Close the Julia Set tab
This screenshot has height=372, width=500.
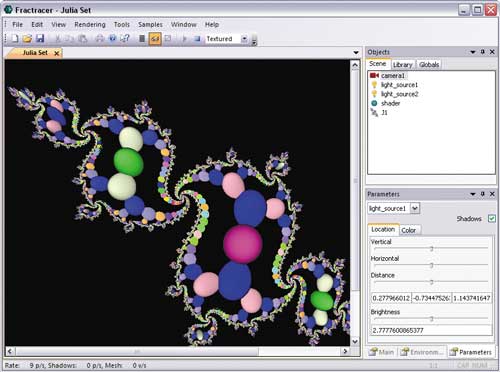coord(57,53)
